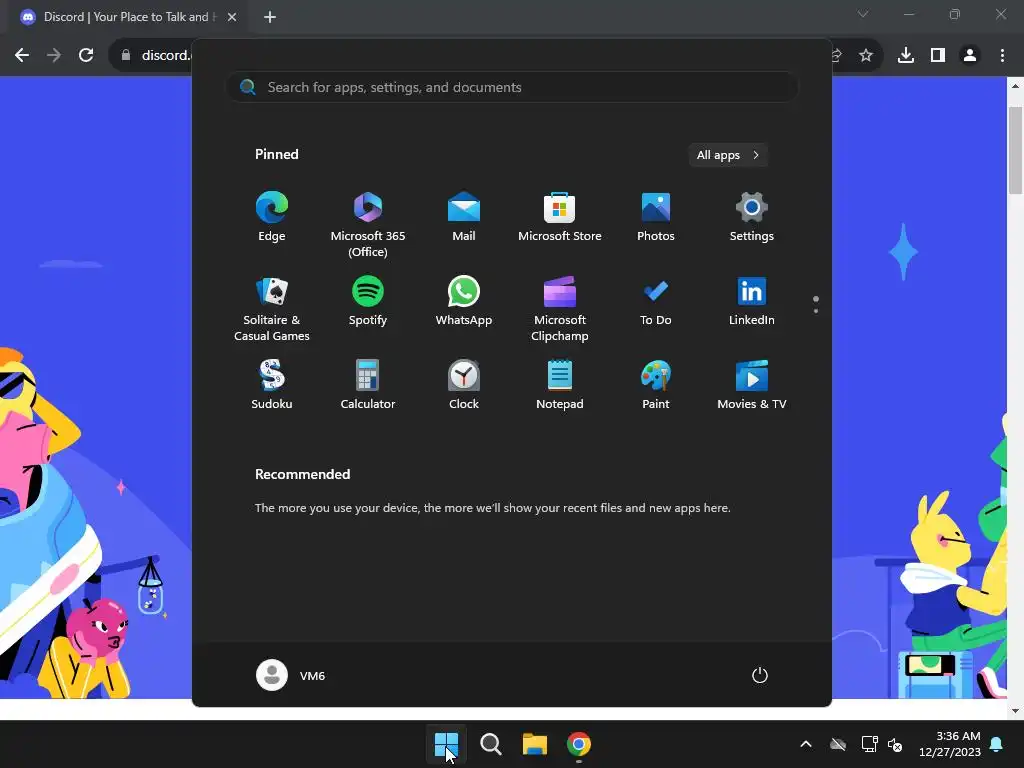Image resolution: width=1024 pixels, height=768 pixels.
Task: Click the OneDrive tray icon
Action: click(x=838, y=744)
